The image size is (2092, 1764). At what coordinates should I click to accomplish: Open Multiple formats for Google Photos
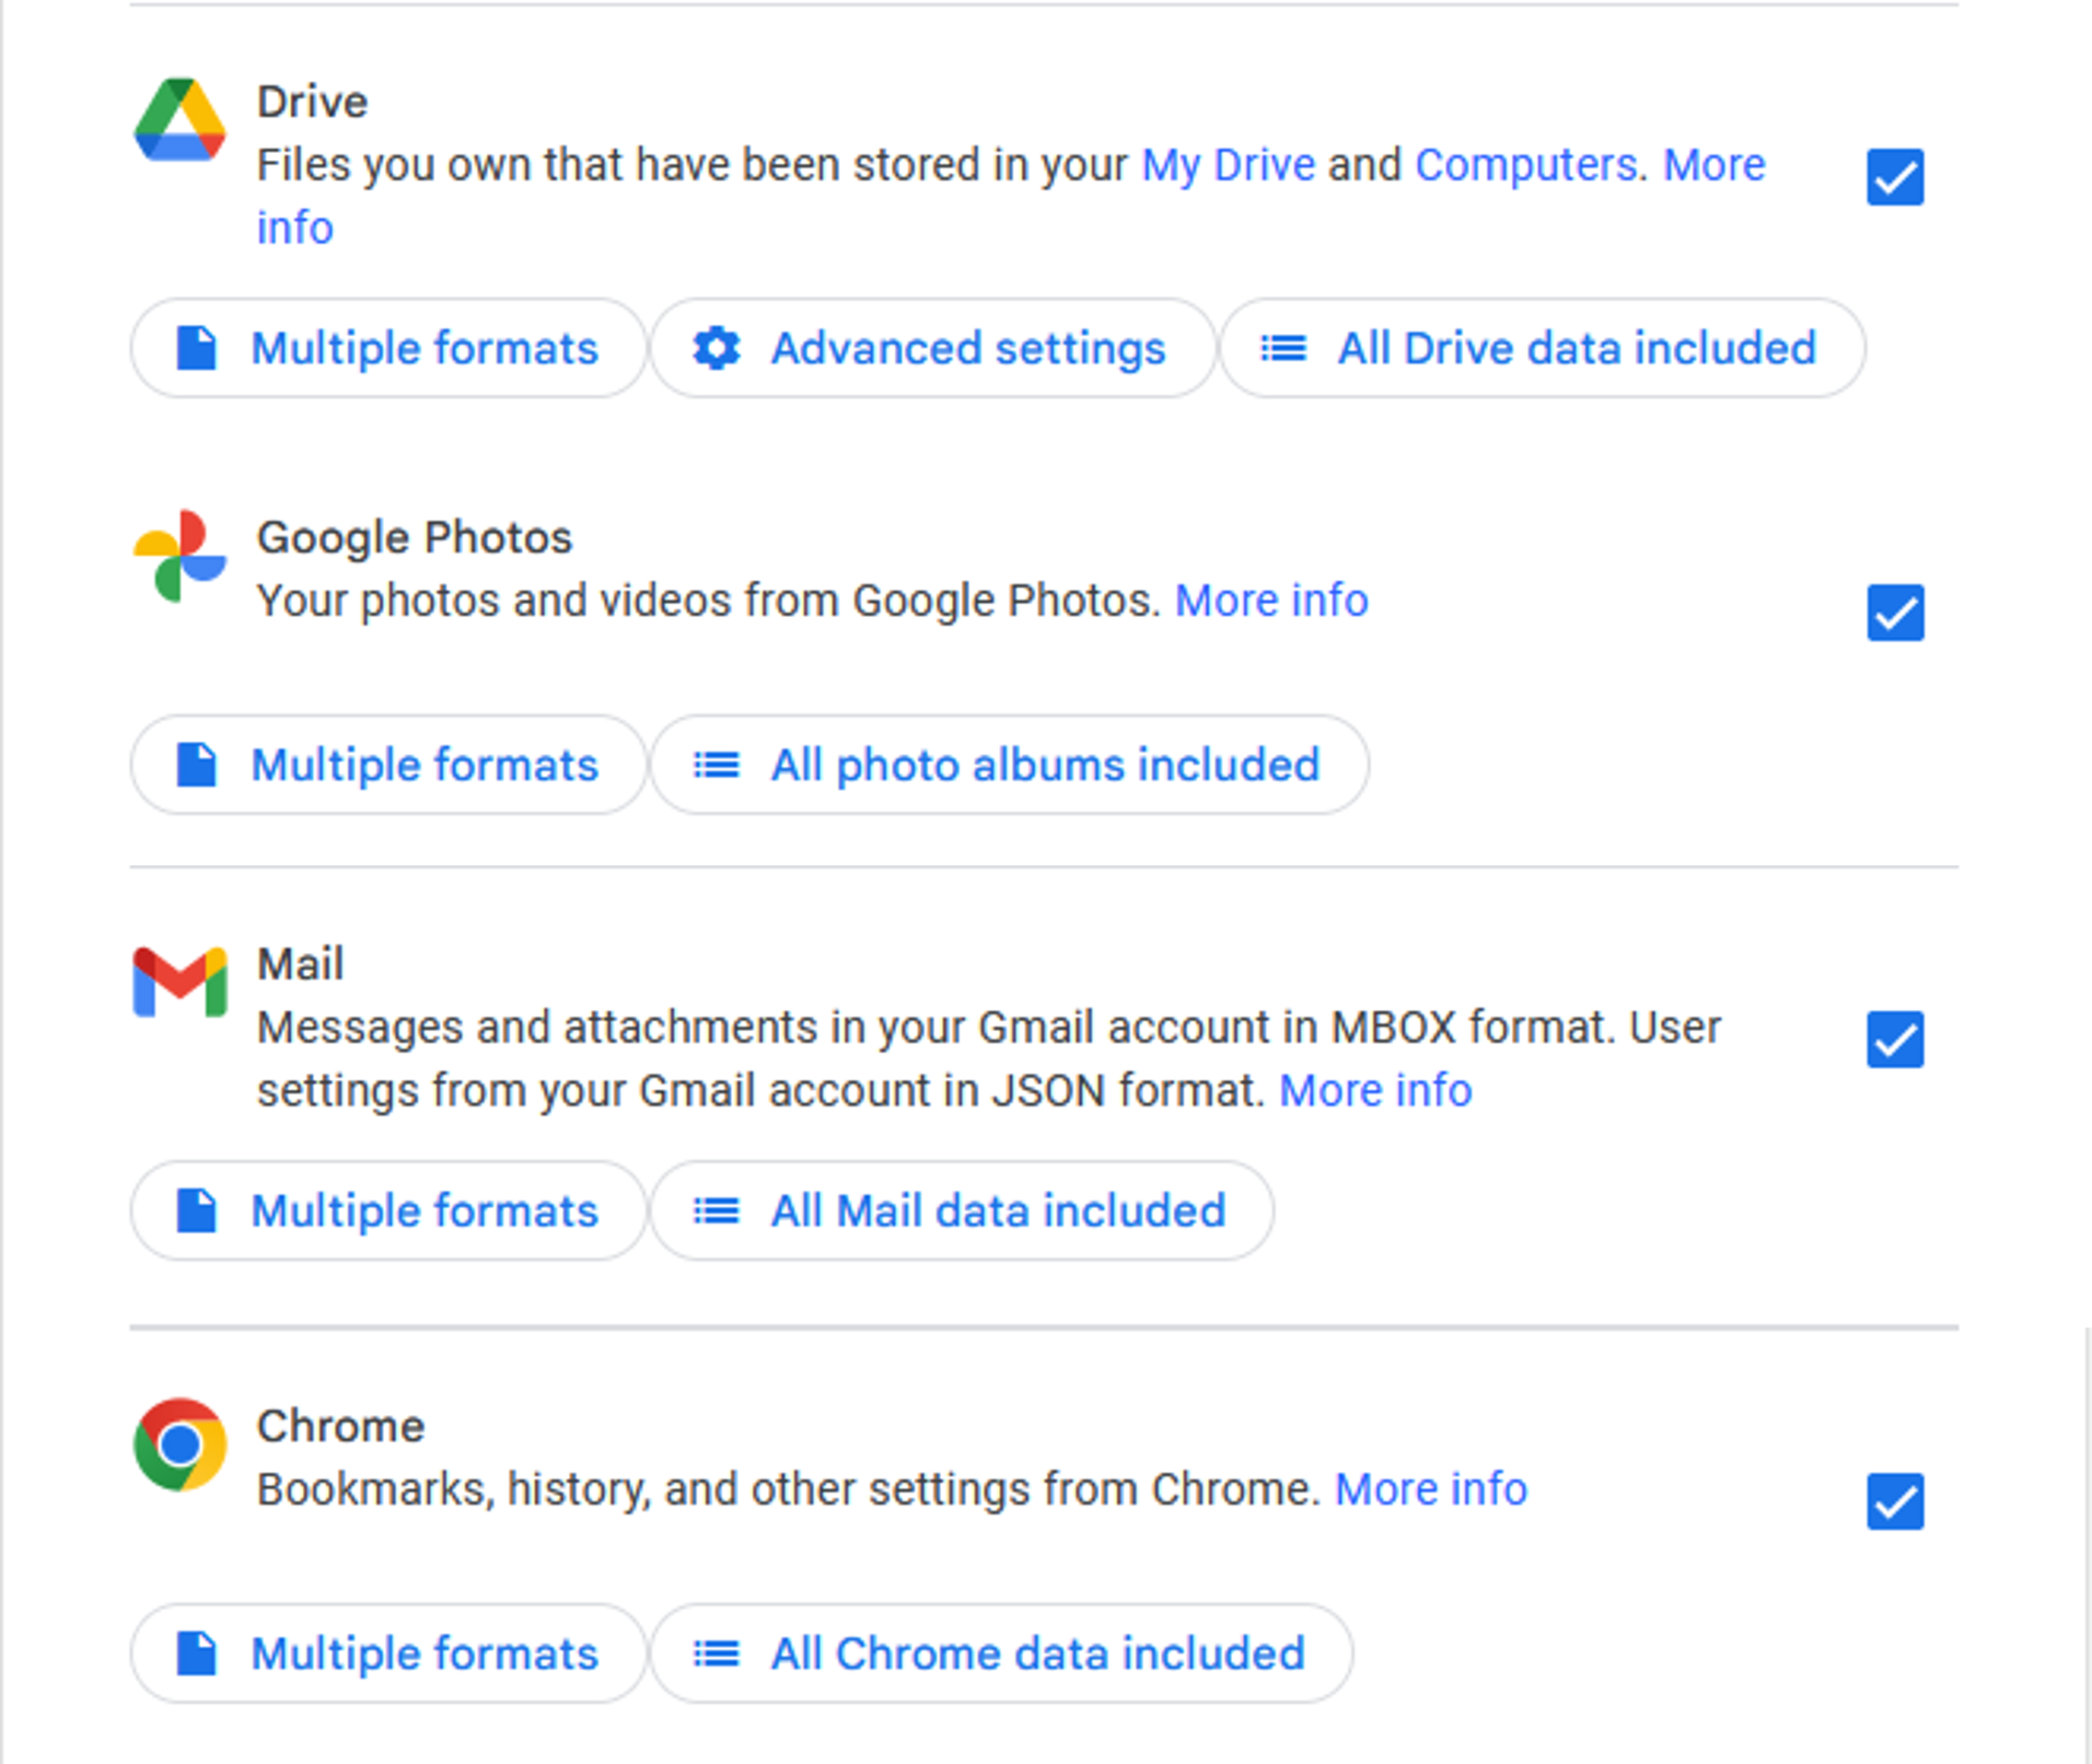point(388,765)
